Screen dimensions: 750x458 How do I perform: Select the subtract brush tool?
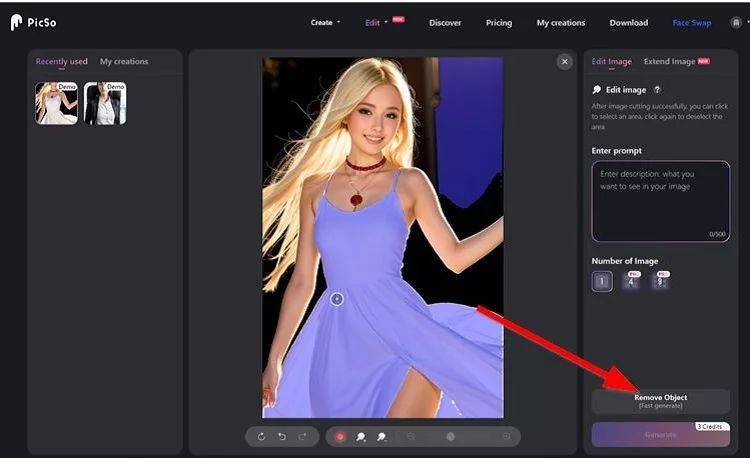(x=381, y=436)
